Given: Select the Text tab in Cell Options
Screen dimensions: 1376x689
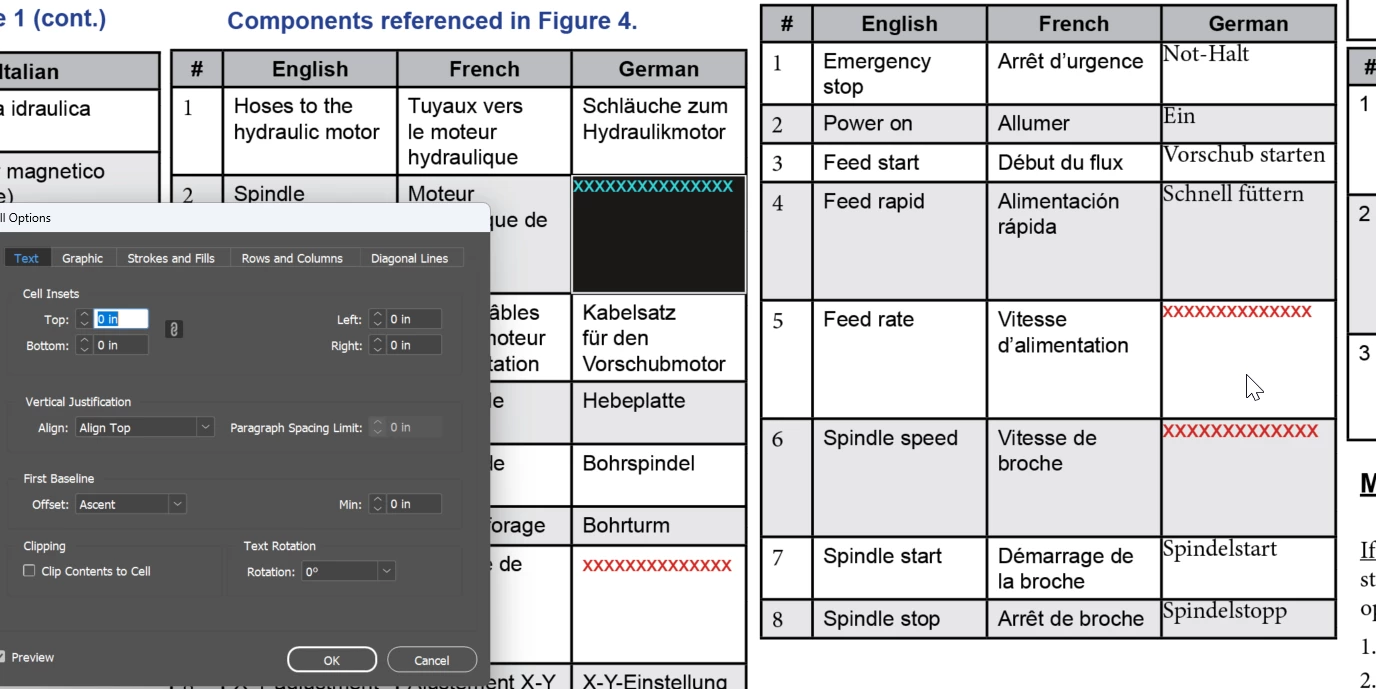Looking at the screenshot, I should (26, 258).
